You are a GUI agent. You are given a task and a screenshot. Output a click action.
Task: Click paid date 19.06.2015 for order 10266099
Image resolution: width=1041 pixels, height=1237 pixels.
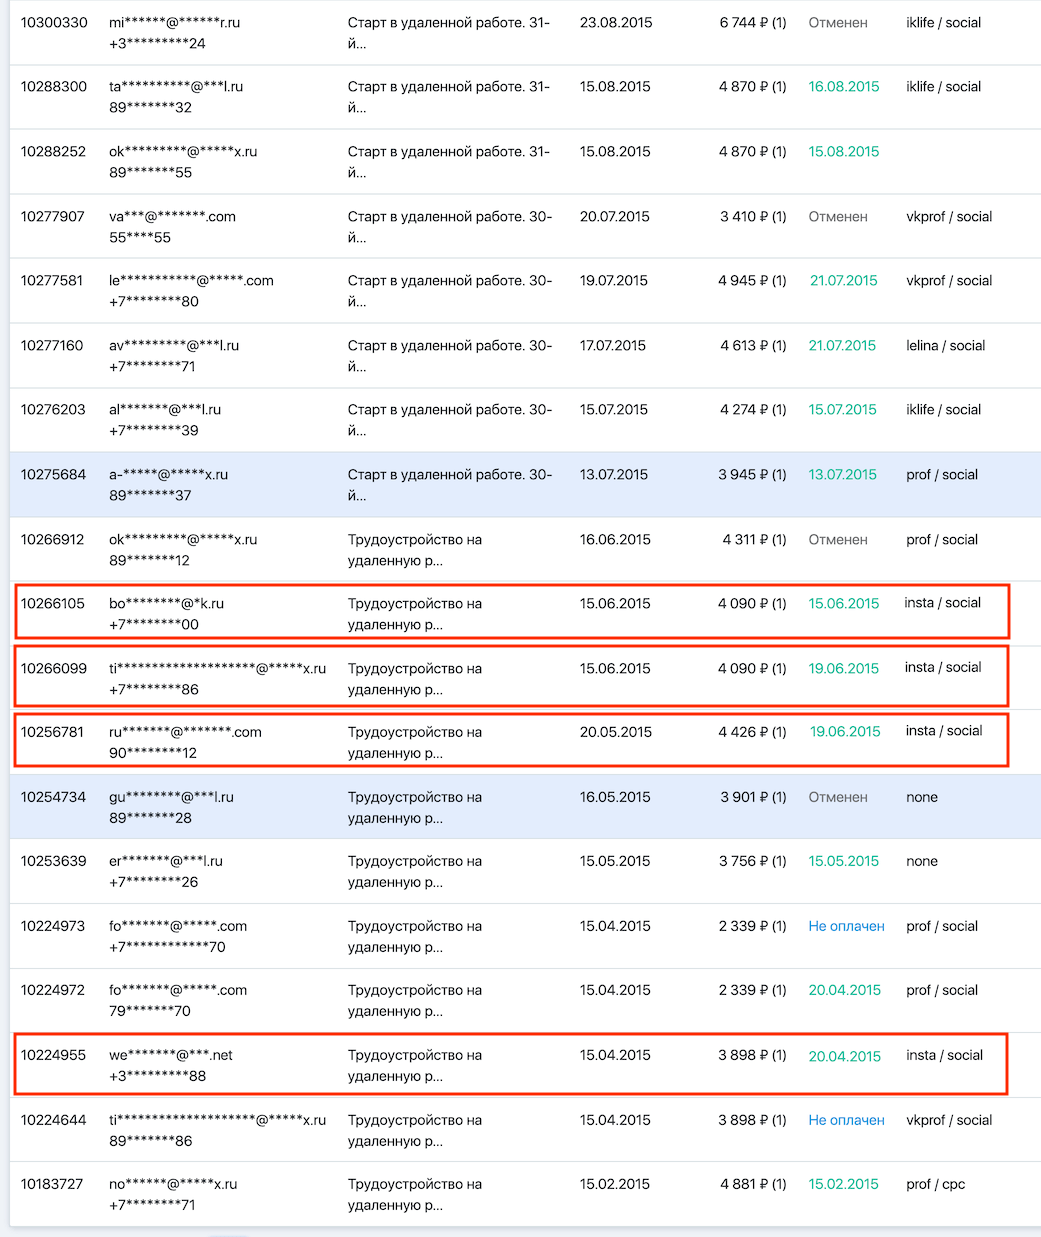(844, 668)
